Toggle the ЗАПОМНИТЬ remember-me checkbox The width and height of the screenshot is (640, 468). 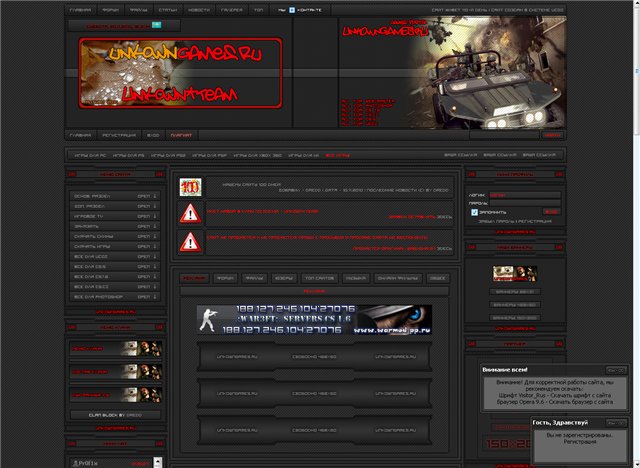(474, 212)
